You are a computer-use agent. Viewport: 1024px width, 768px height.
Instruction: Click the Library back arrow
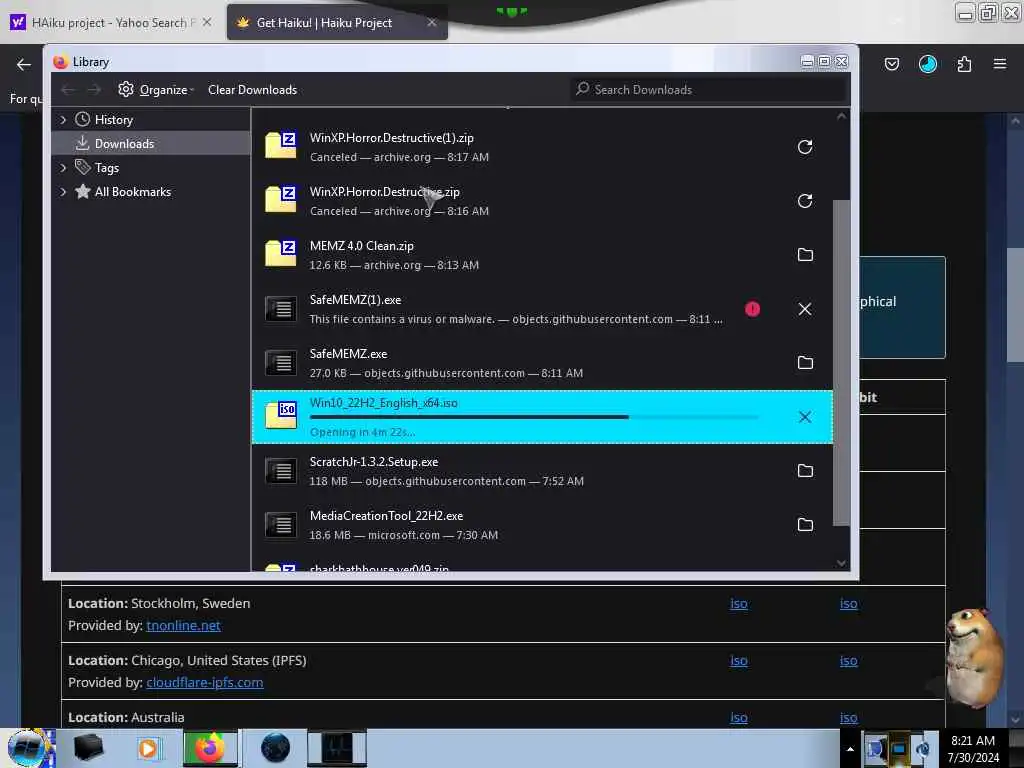68,89
